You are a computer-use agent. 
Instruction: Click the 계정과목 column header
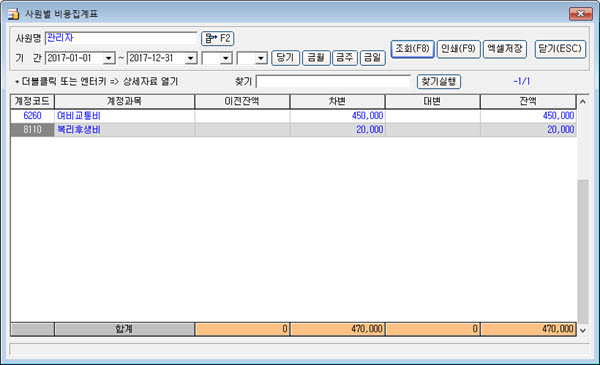124,101
